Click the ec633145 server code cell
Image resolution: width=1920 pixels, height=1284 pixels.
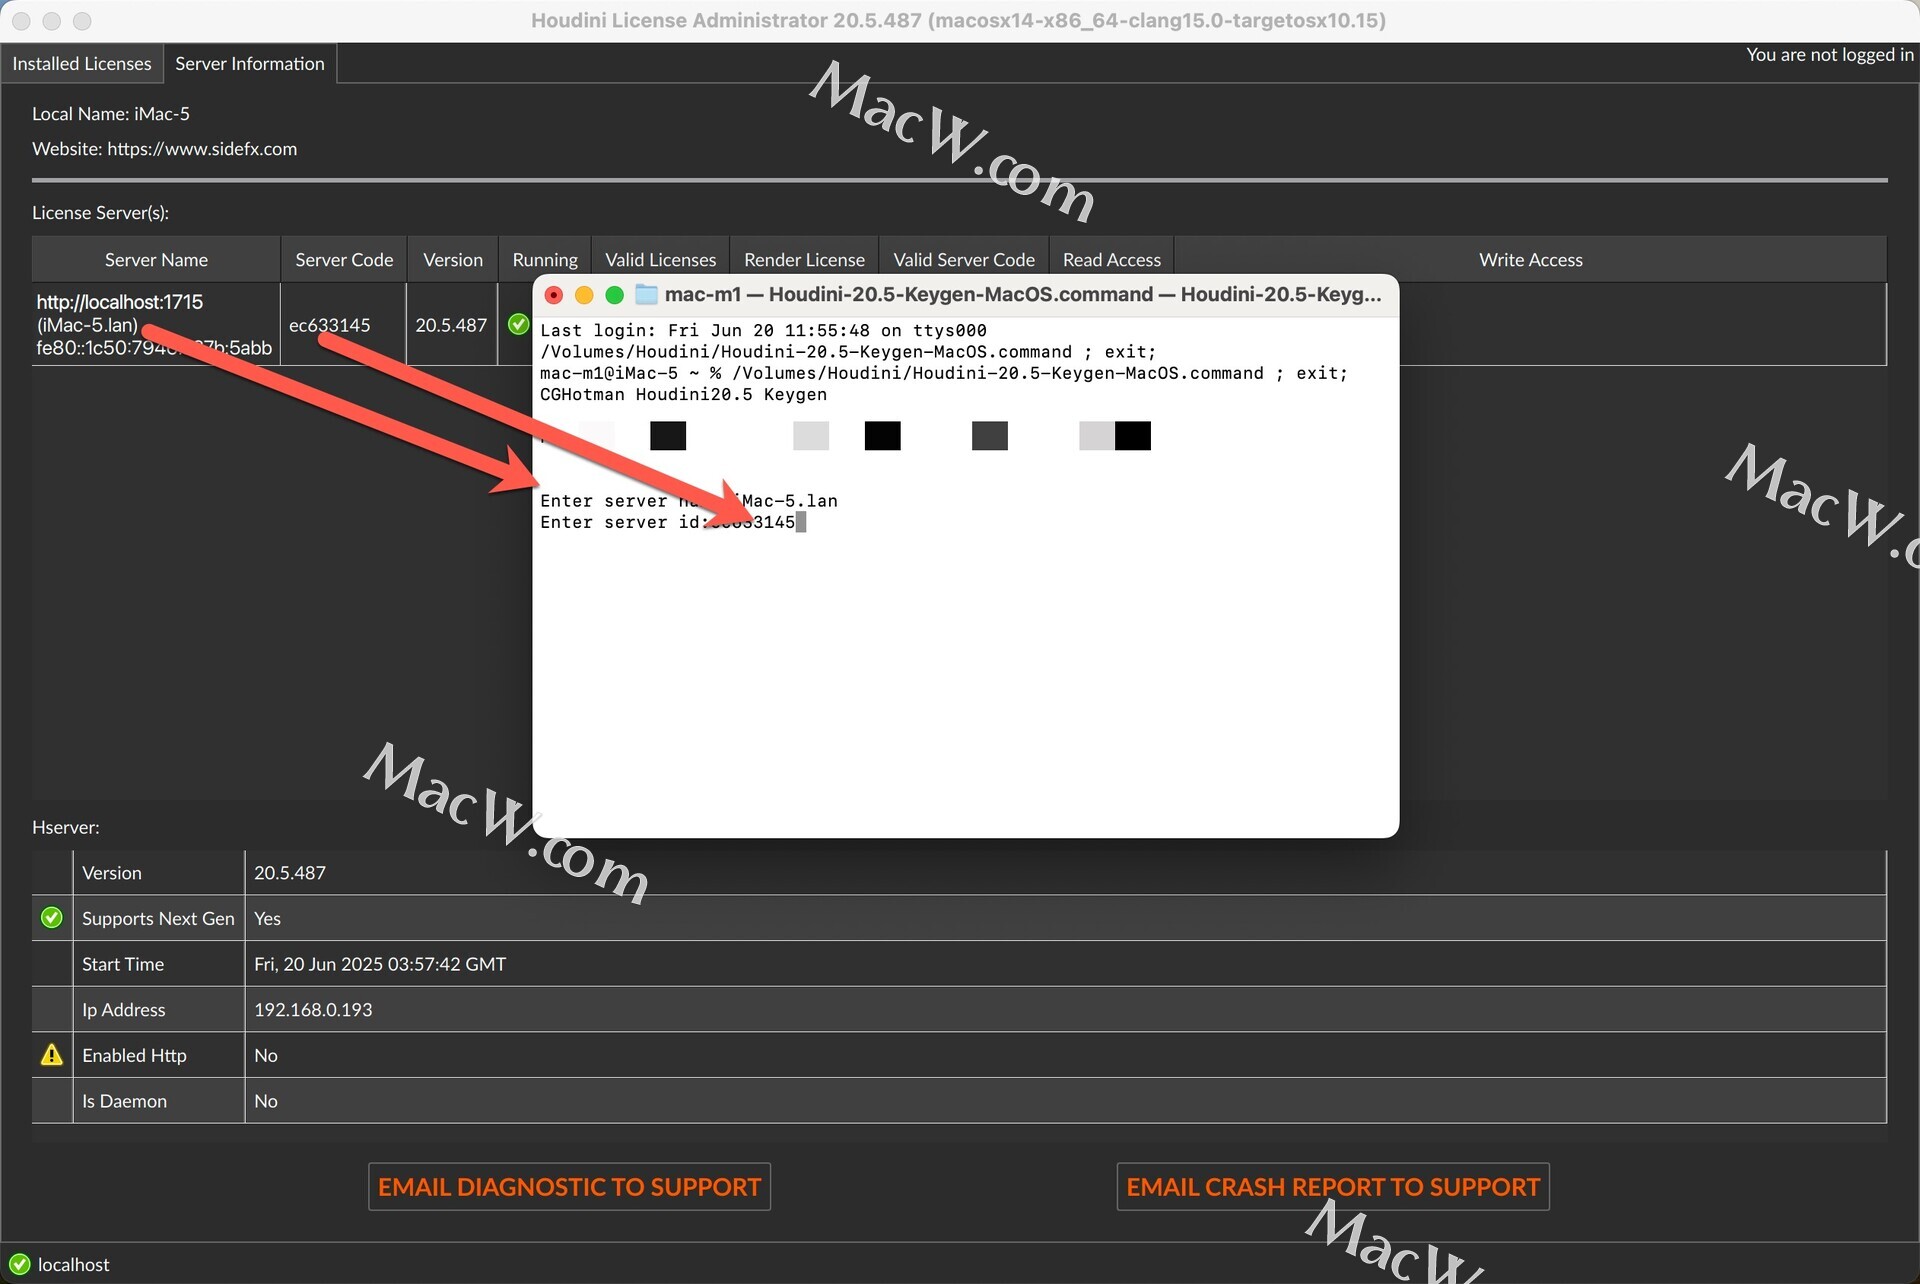point(330,325)
